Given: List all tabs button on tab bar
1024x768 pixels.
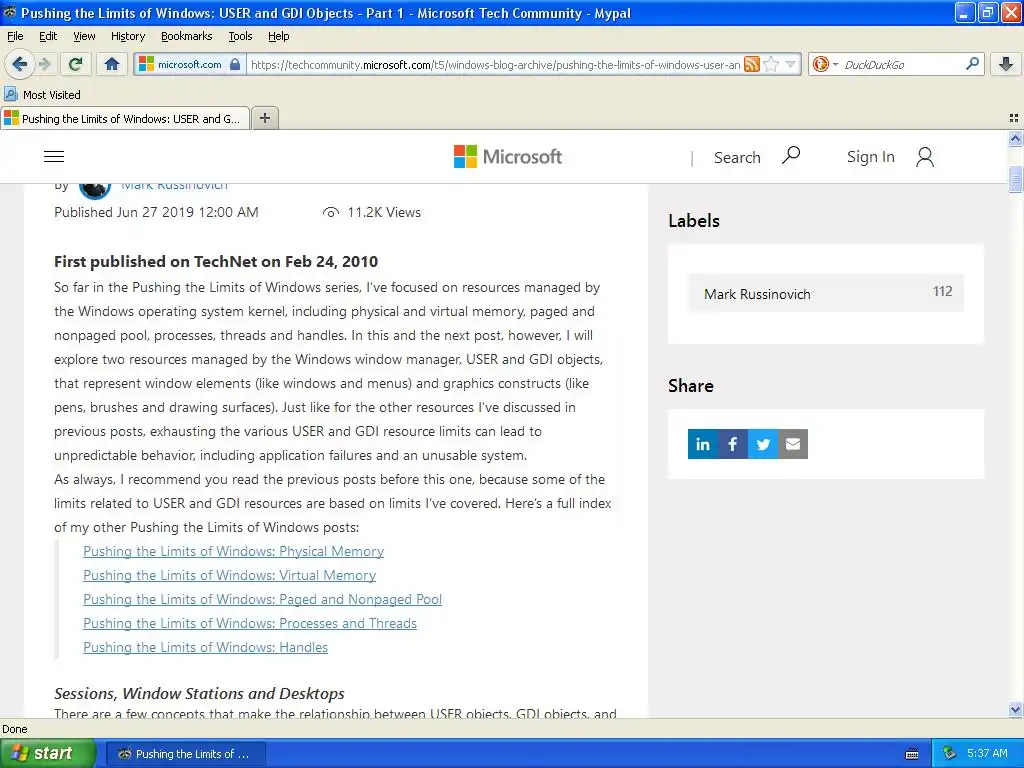Looking at the screenshot, I should [1014, 118].
